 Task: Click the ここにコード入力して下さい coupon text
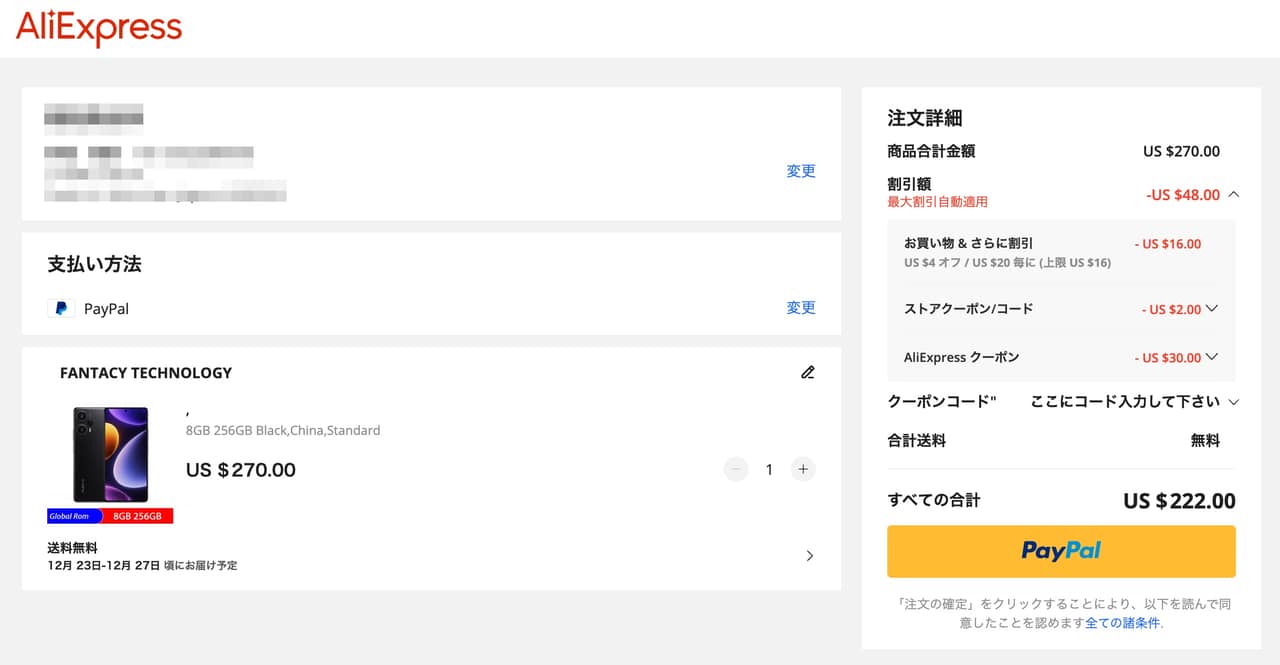coord(1124,402)
